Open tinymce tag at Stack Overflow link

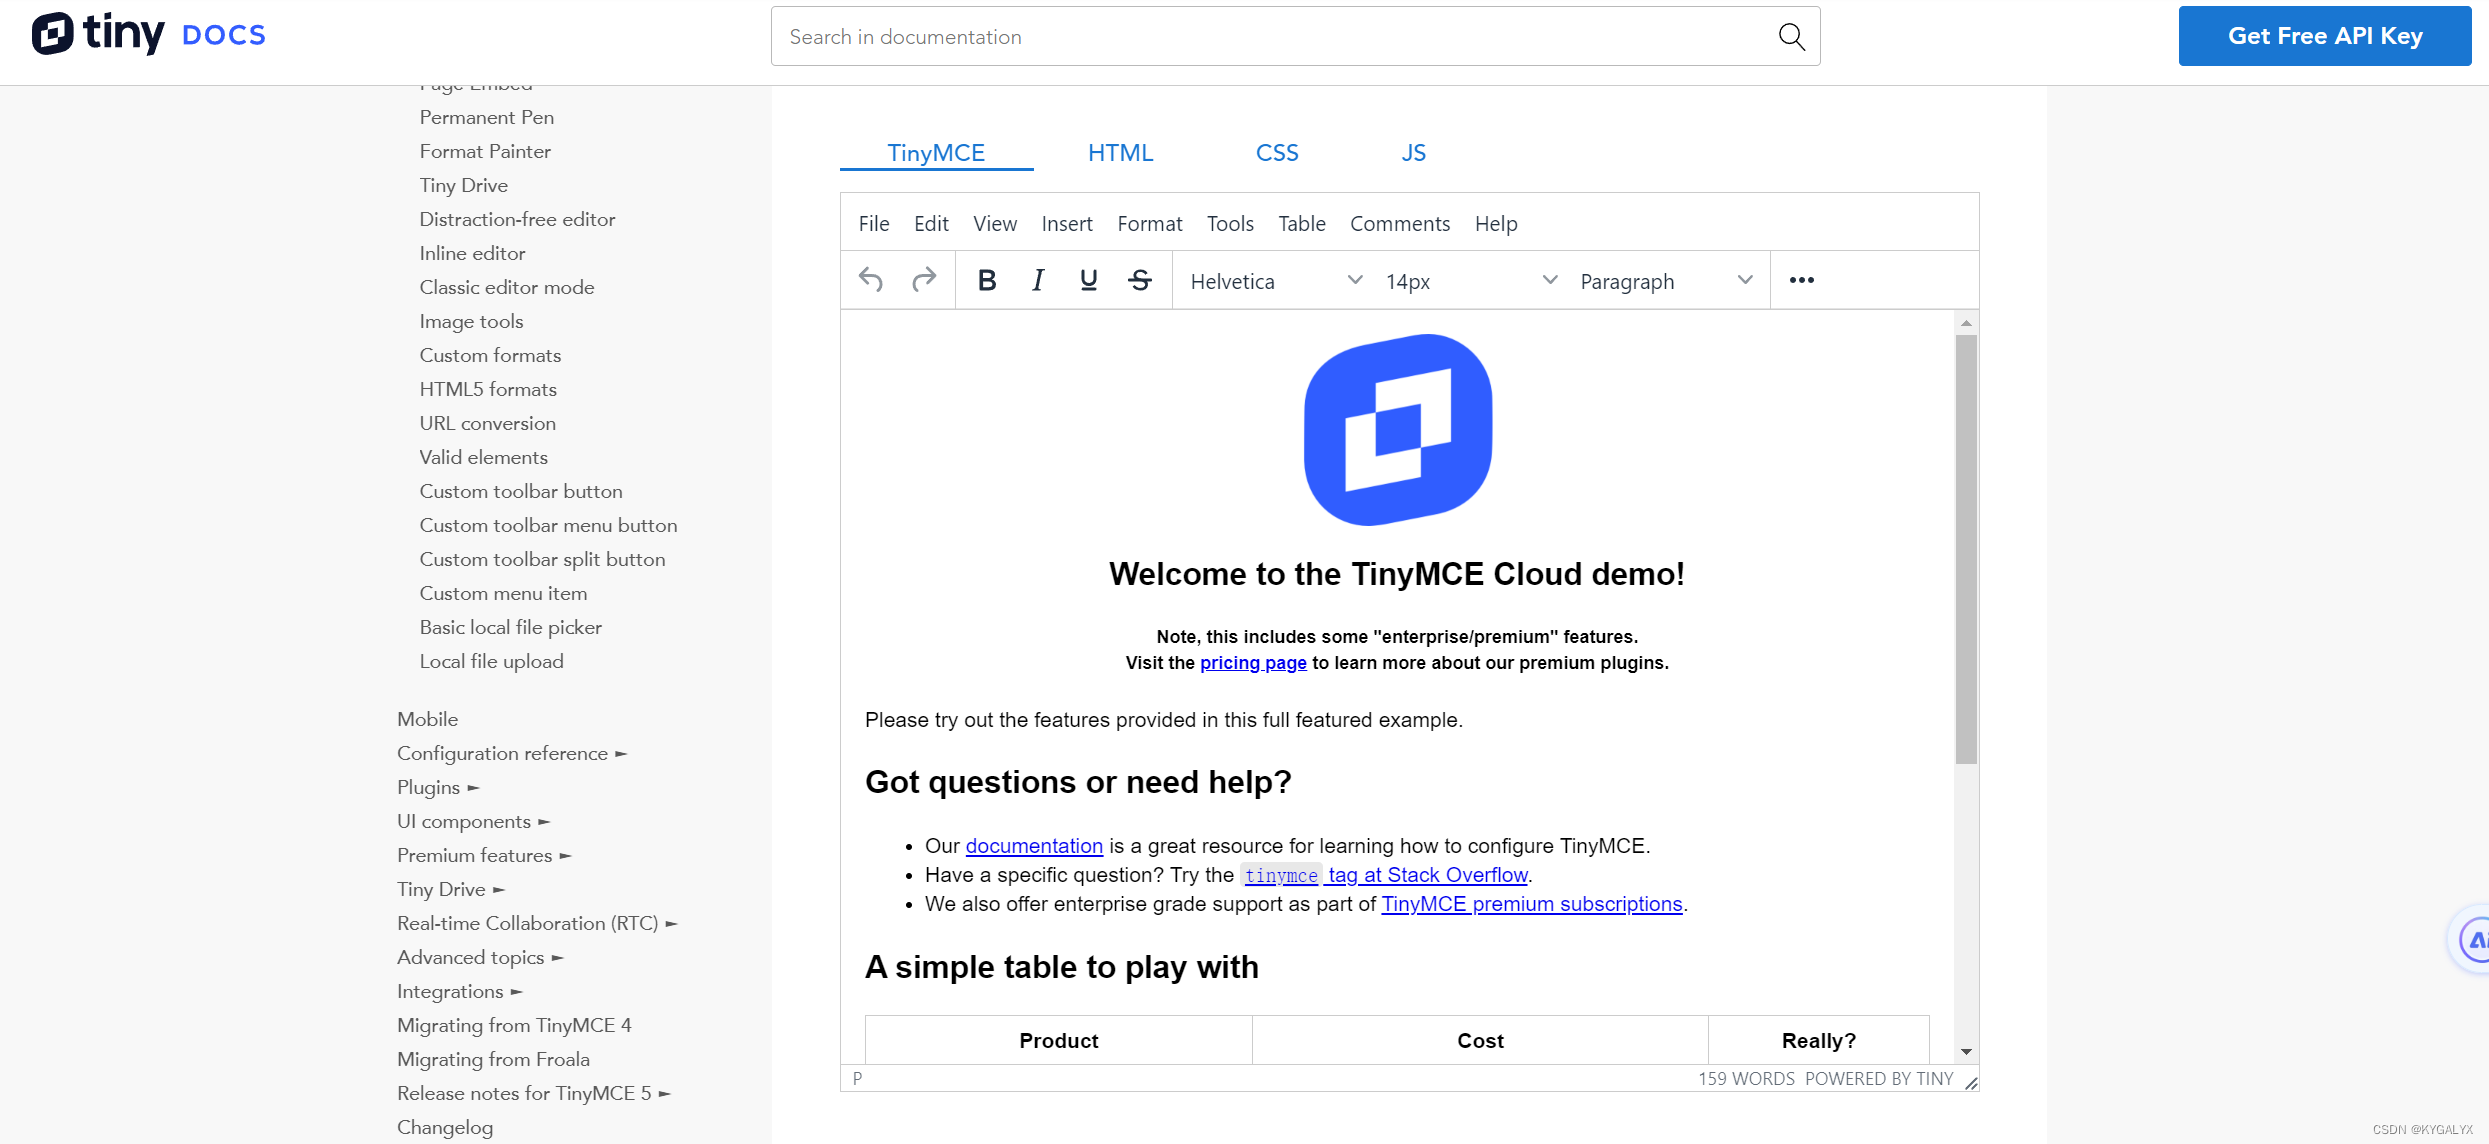(1385, 875)
